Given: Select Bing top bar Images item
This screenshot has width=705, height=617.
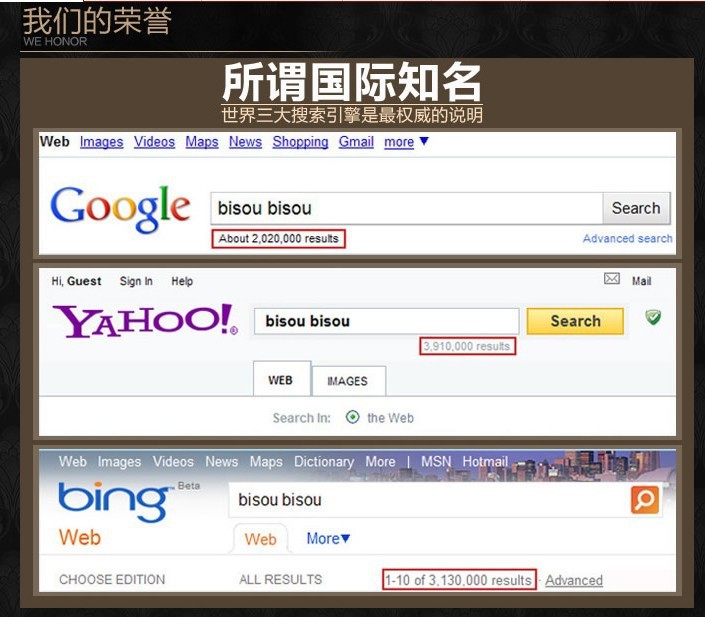Looking at the screenshot, I should click(119, 461).
